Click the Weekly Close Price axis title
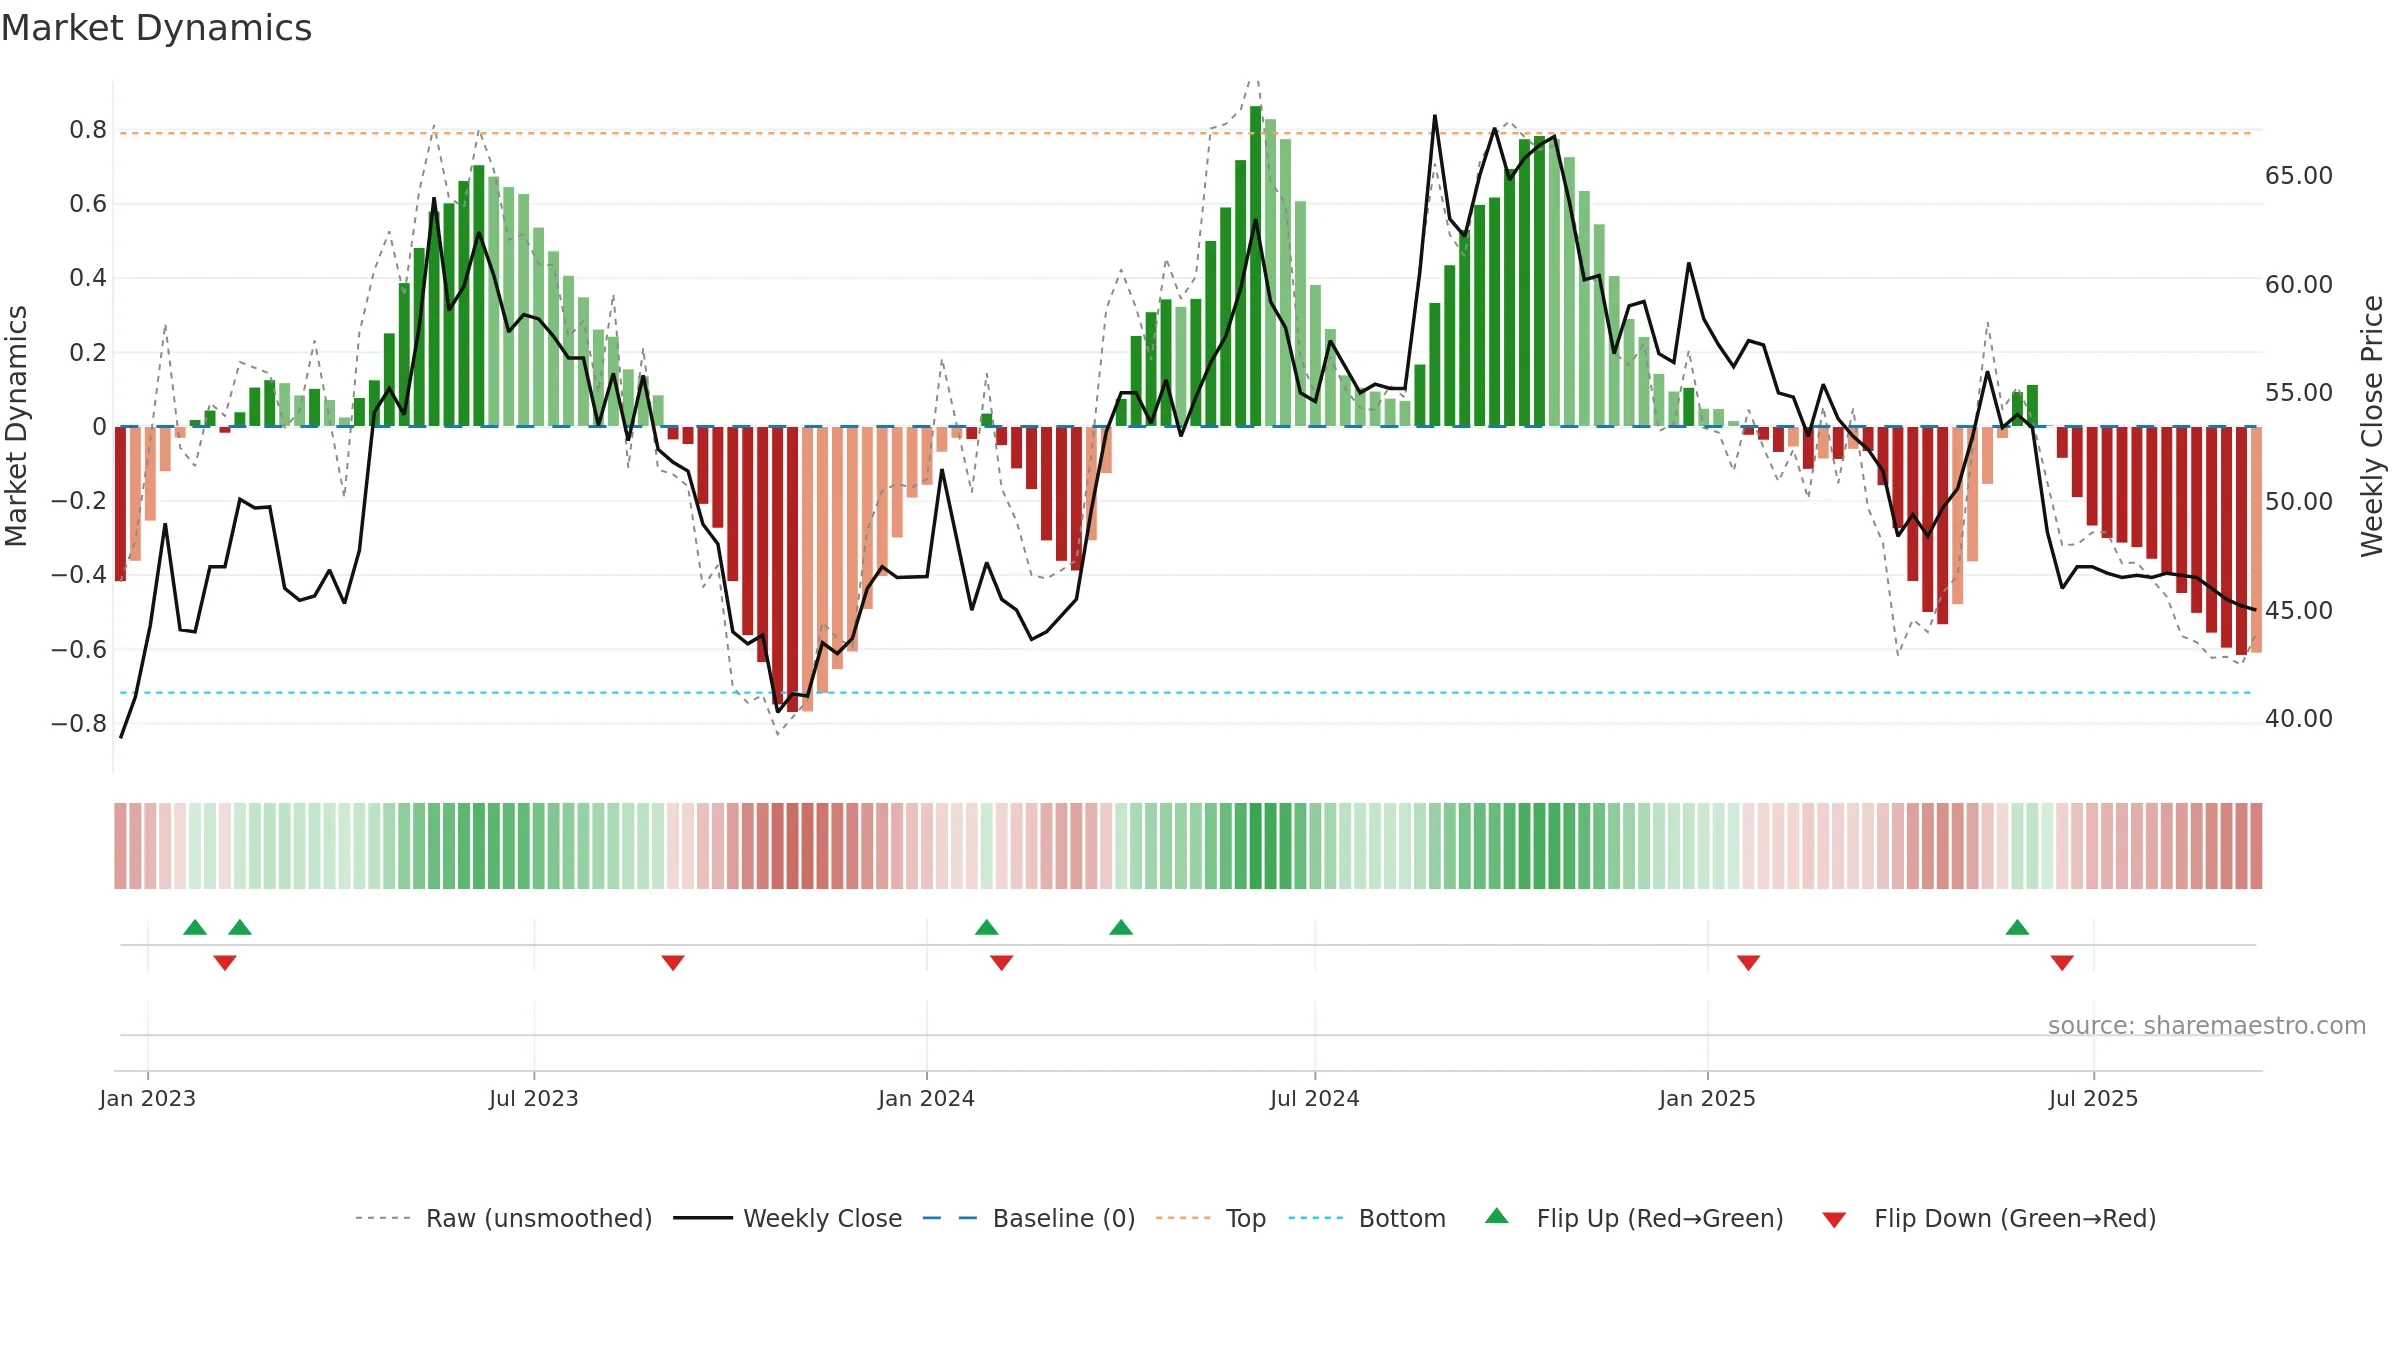Screen dimensions: 2400x1350 (2373, 426)
